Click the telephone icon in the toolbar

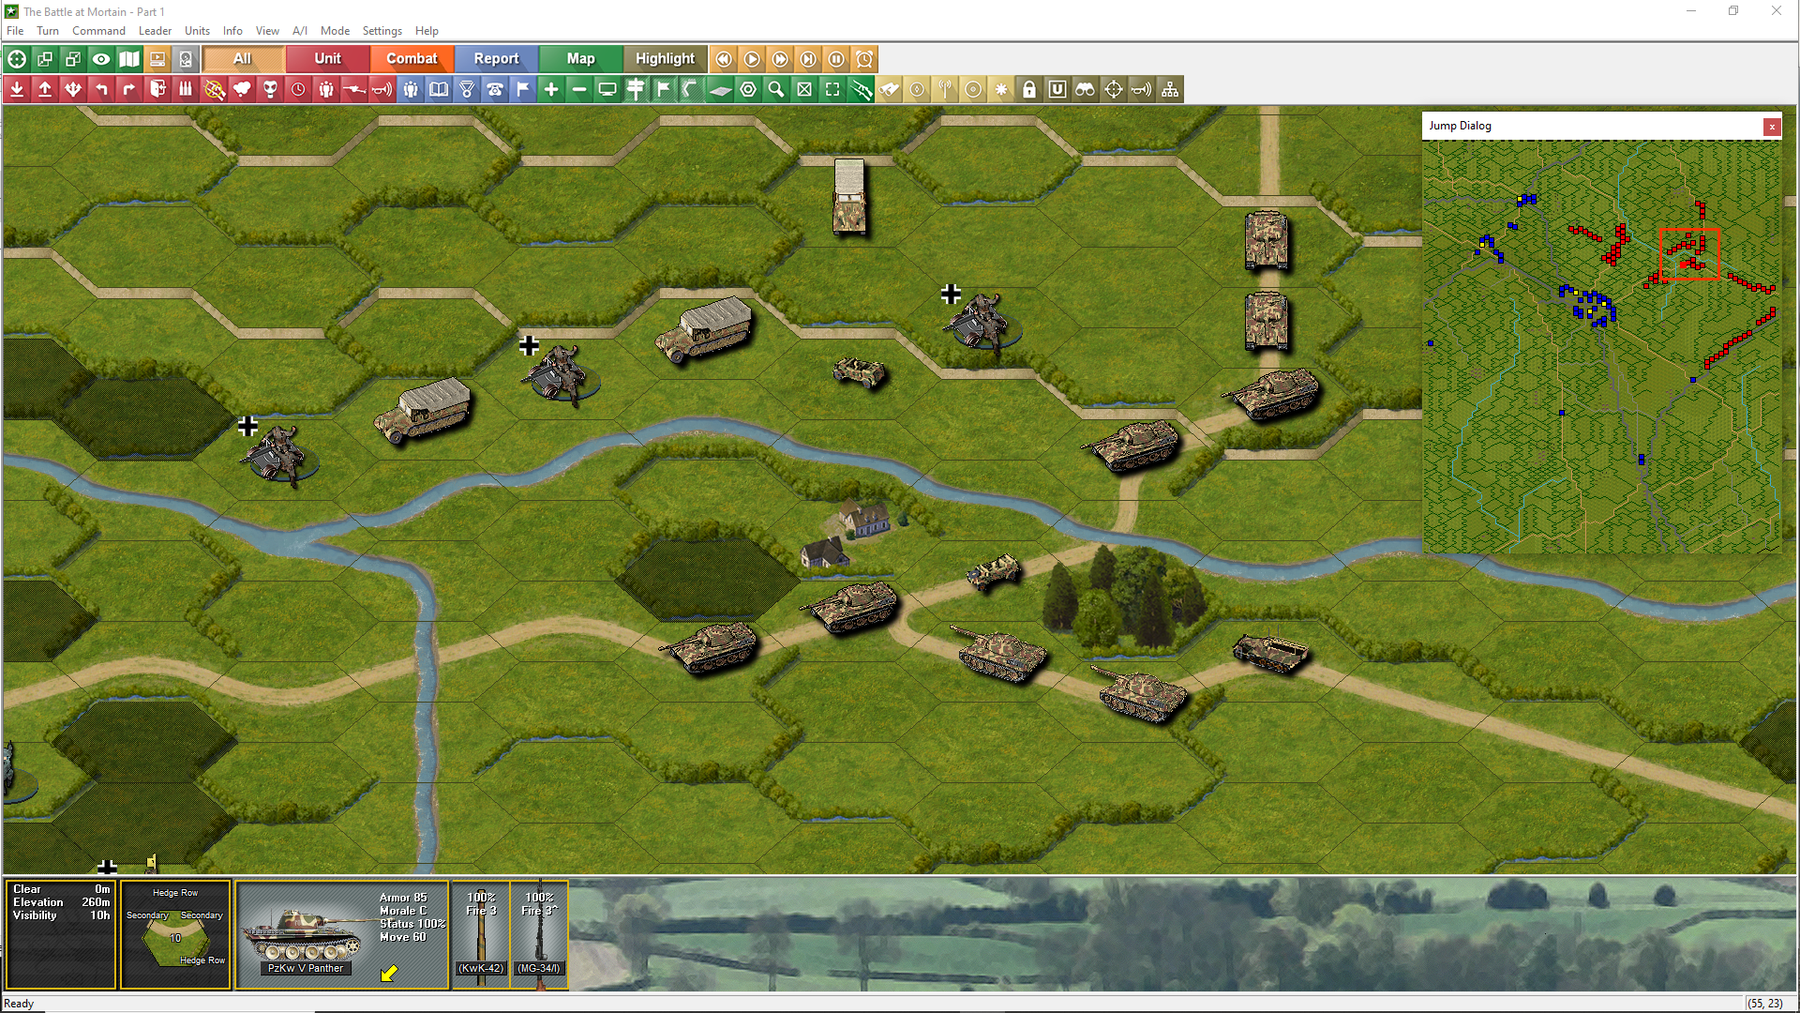495,90
